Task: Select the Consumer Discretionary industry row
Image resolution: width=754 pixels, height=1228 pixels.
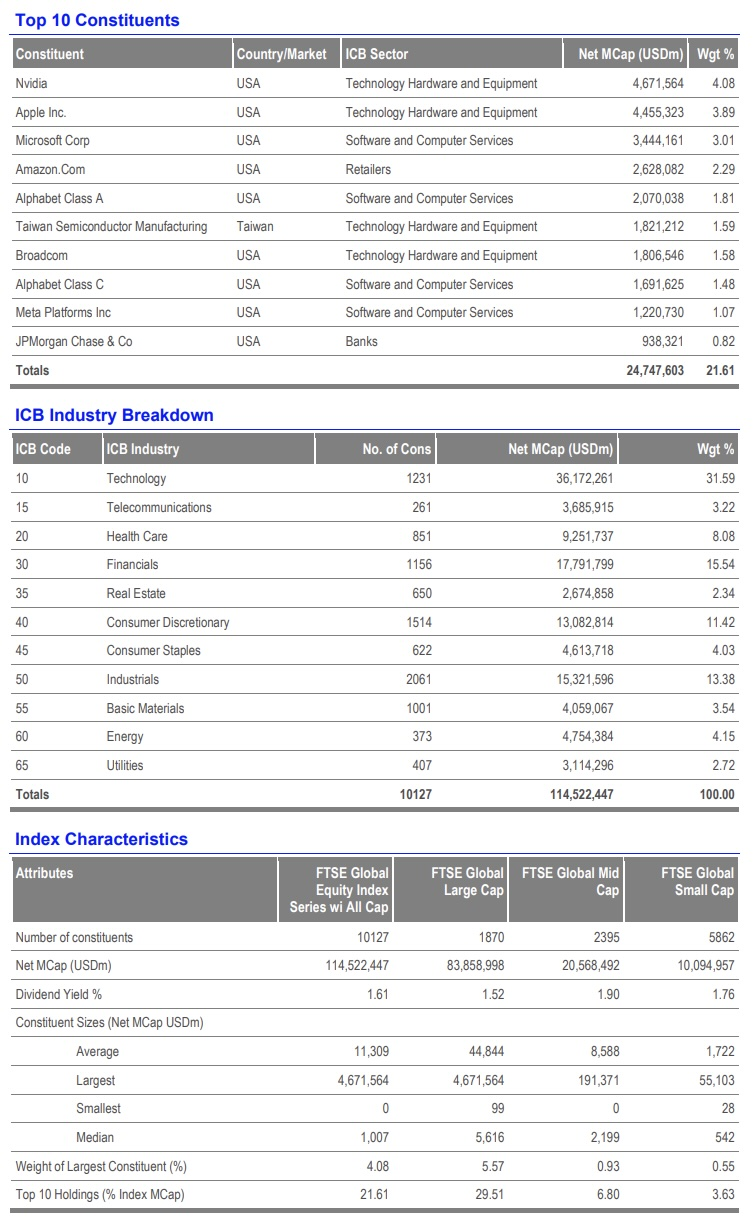Action: [x=375, y=623]
